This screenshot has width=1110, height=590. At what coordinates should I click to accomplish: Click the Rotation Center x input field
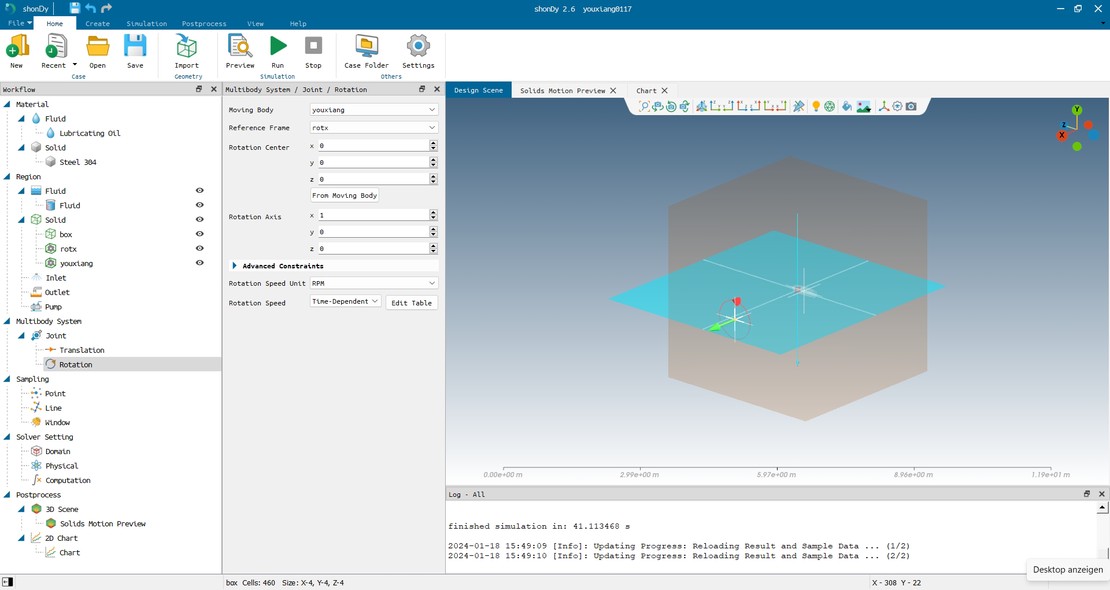373,145
